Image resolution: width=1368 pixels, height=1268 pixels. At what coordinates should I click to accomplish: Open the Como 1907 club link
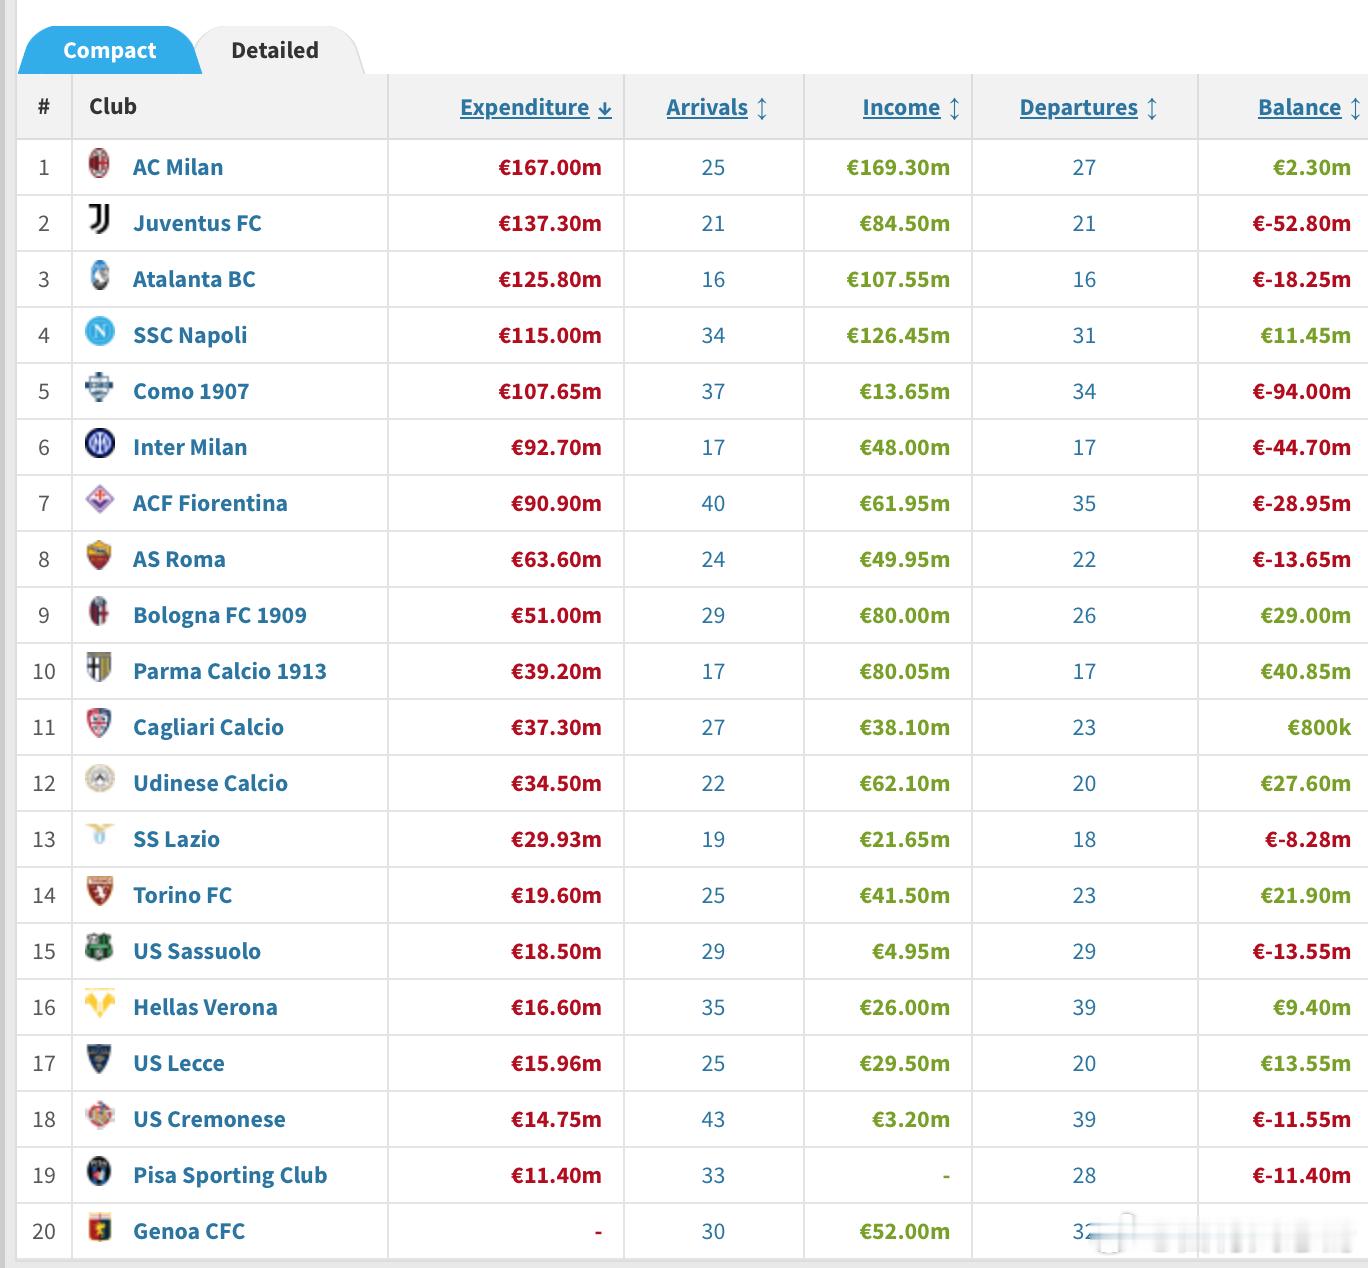click(191, 391)
